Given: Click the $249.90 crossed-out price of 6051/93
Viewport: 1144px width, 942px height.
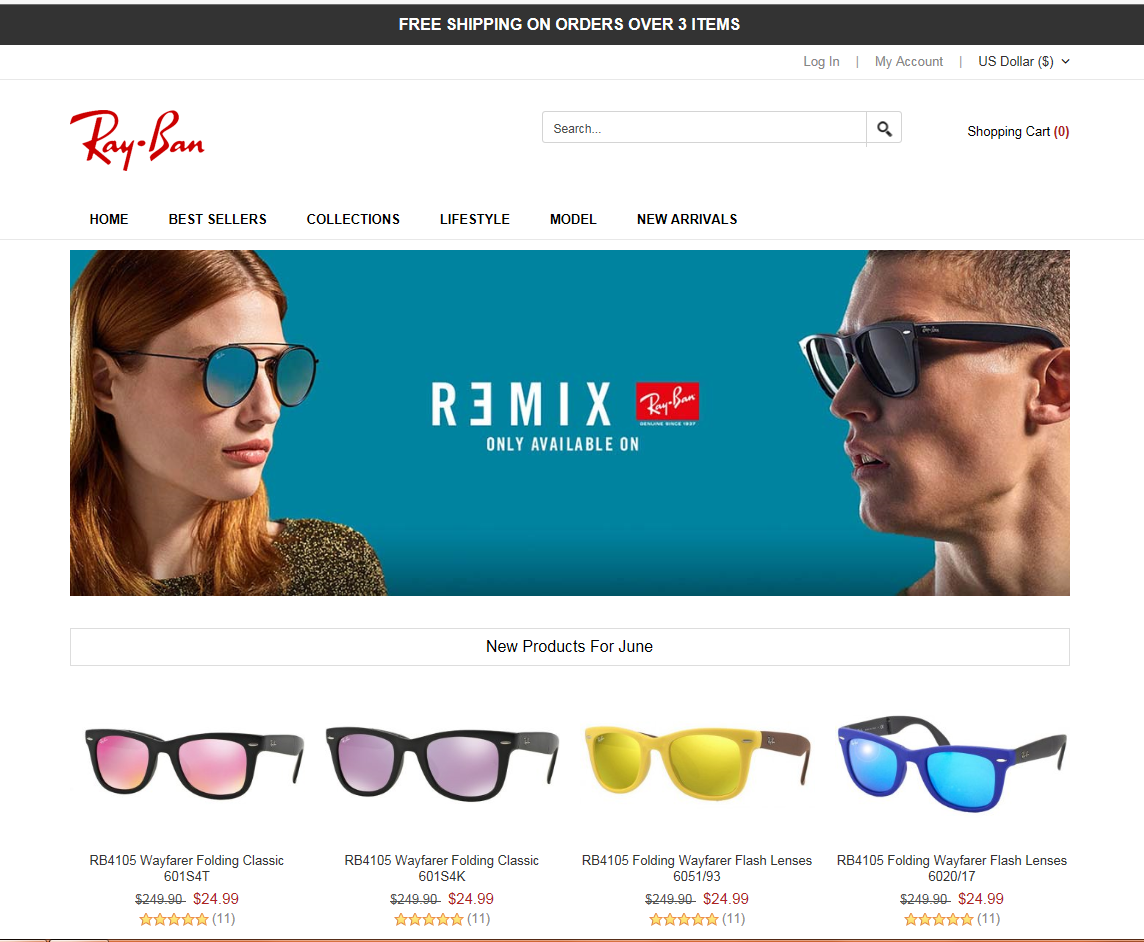Looking at the screenshot, I should click(670, 899).
